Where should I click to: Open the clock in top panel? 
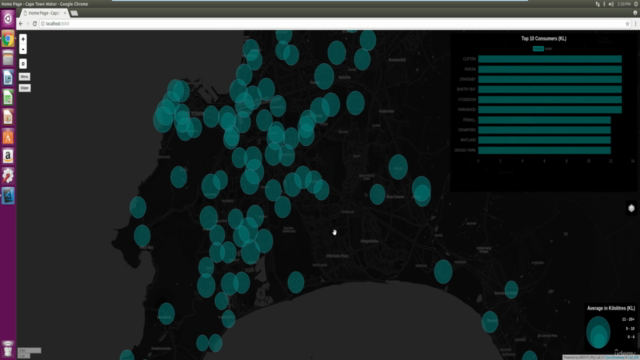coord(624,4)
